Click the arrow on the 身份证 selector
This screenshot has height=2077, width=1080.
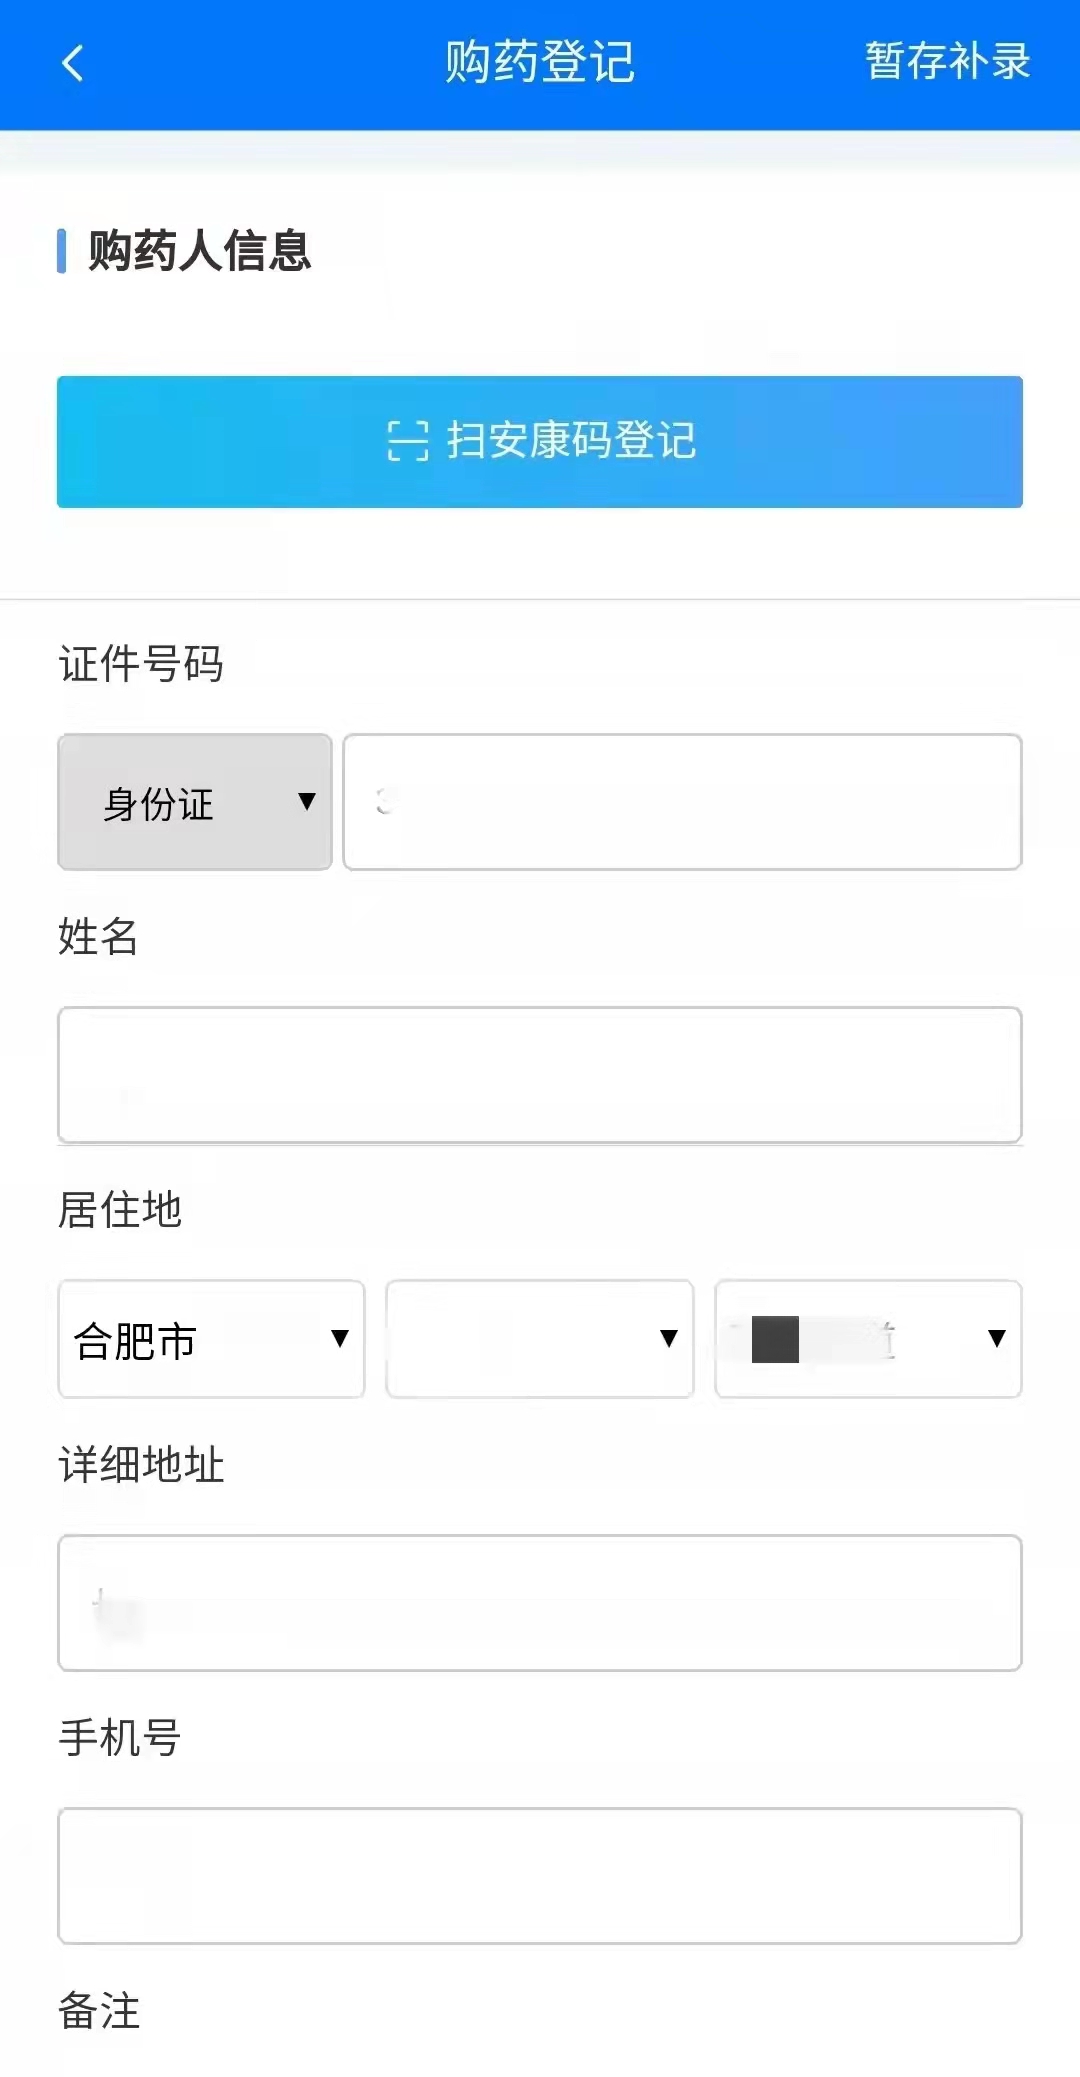[307, 801]
